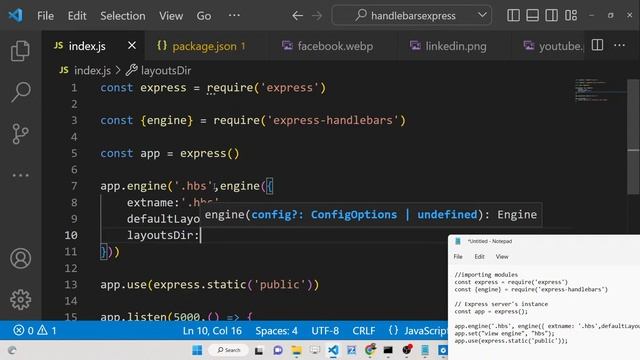Show additional views ellipsis in activity bar
This screenshot has height=360, width=640.
click(x=20, y=176)
